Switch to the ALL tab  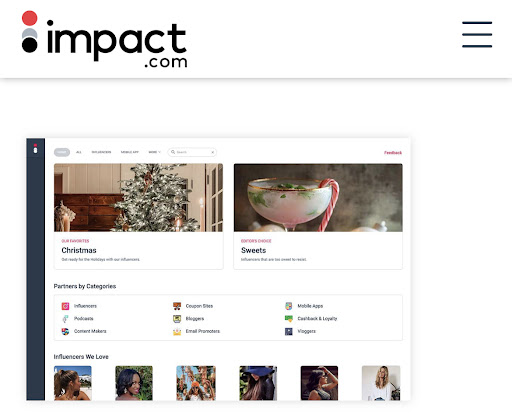coord(79,152)
